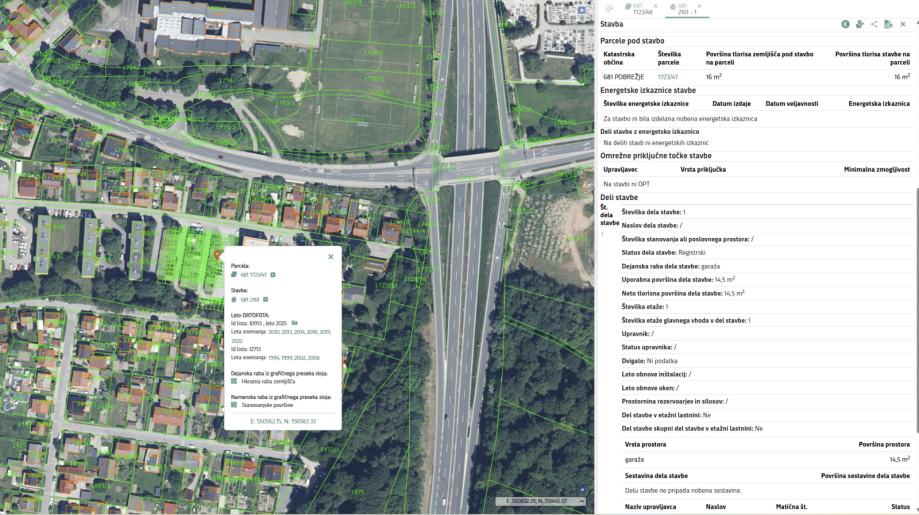Viewport: 919px width, 515px height.
Task: Click the map icon beside leto 2025
Action: tap(294, 323)
